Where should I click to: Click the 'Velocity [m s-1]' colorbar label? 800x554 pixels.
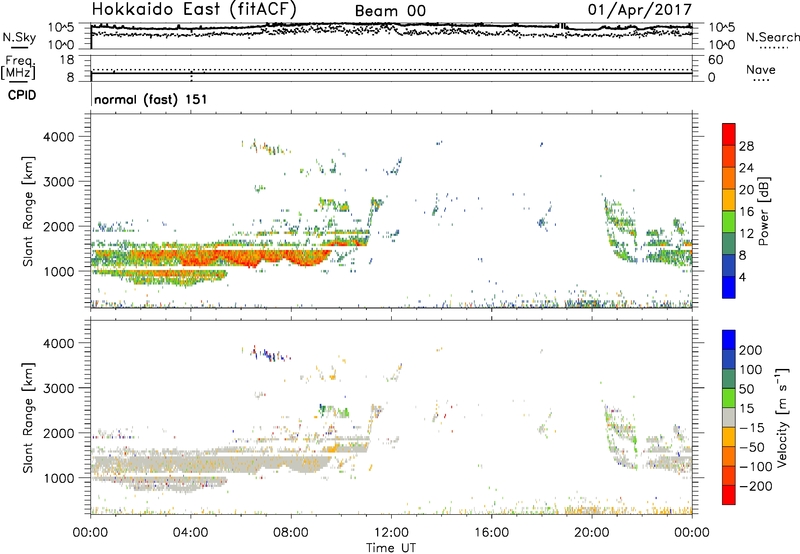point(782,417)
